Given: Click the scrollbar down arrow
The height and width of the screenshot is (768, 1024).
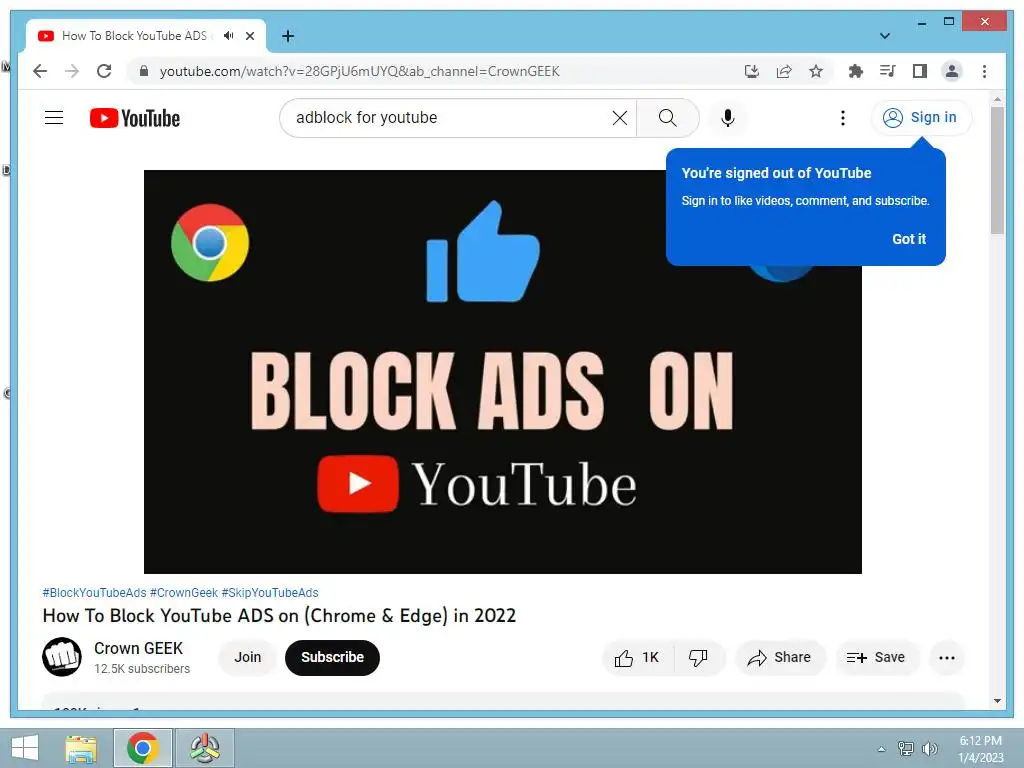Looking at the screenshot, I should pyautogui.click(x=997, y=701).
